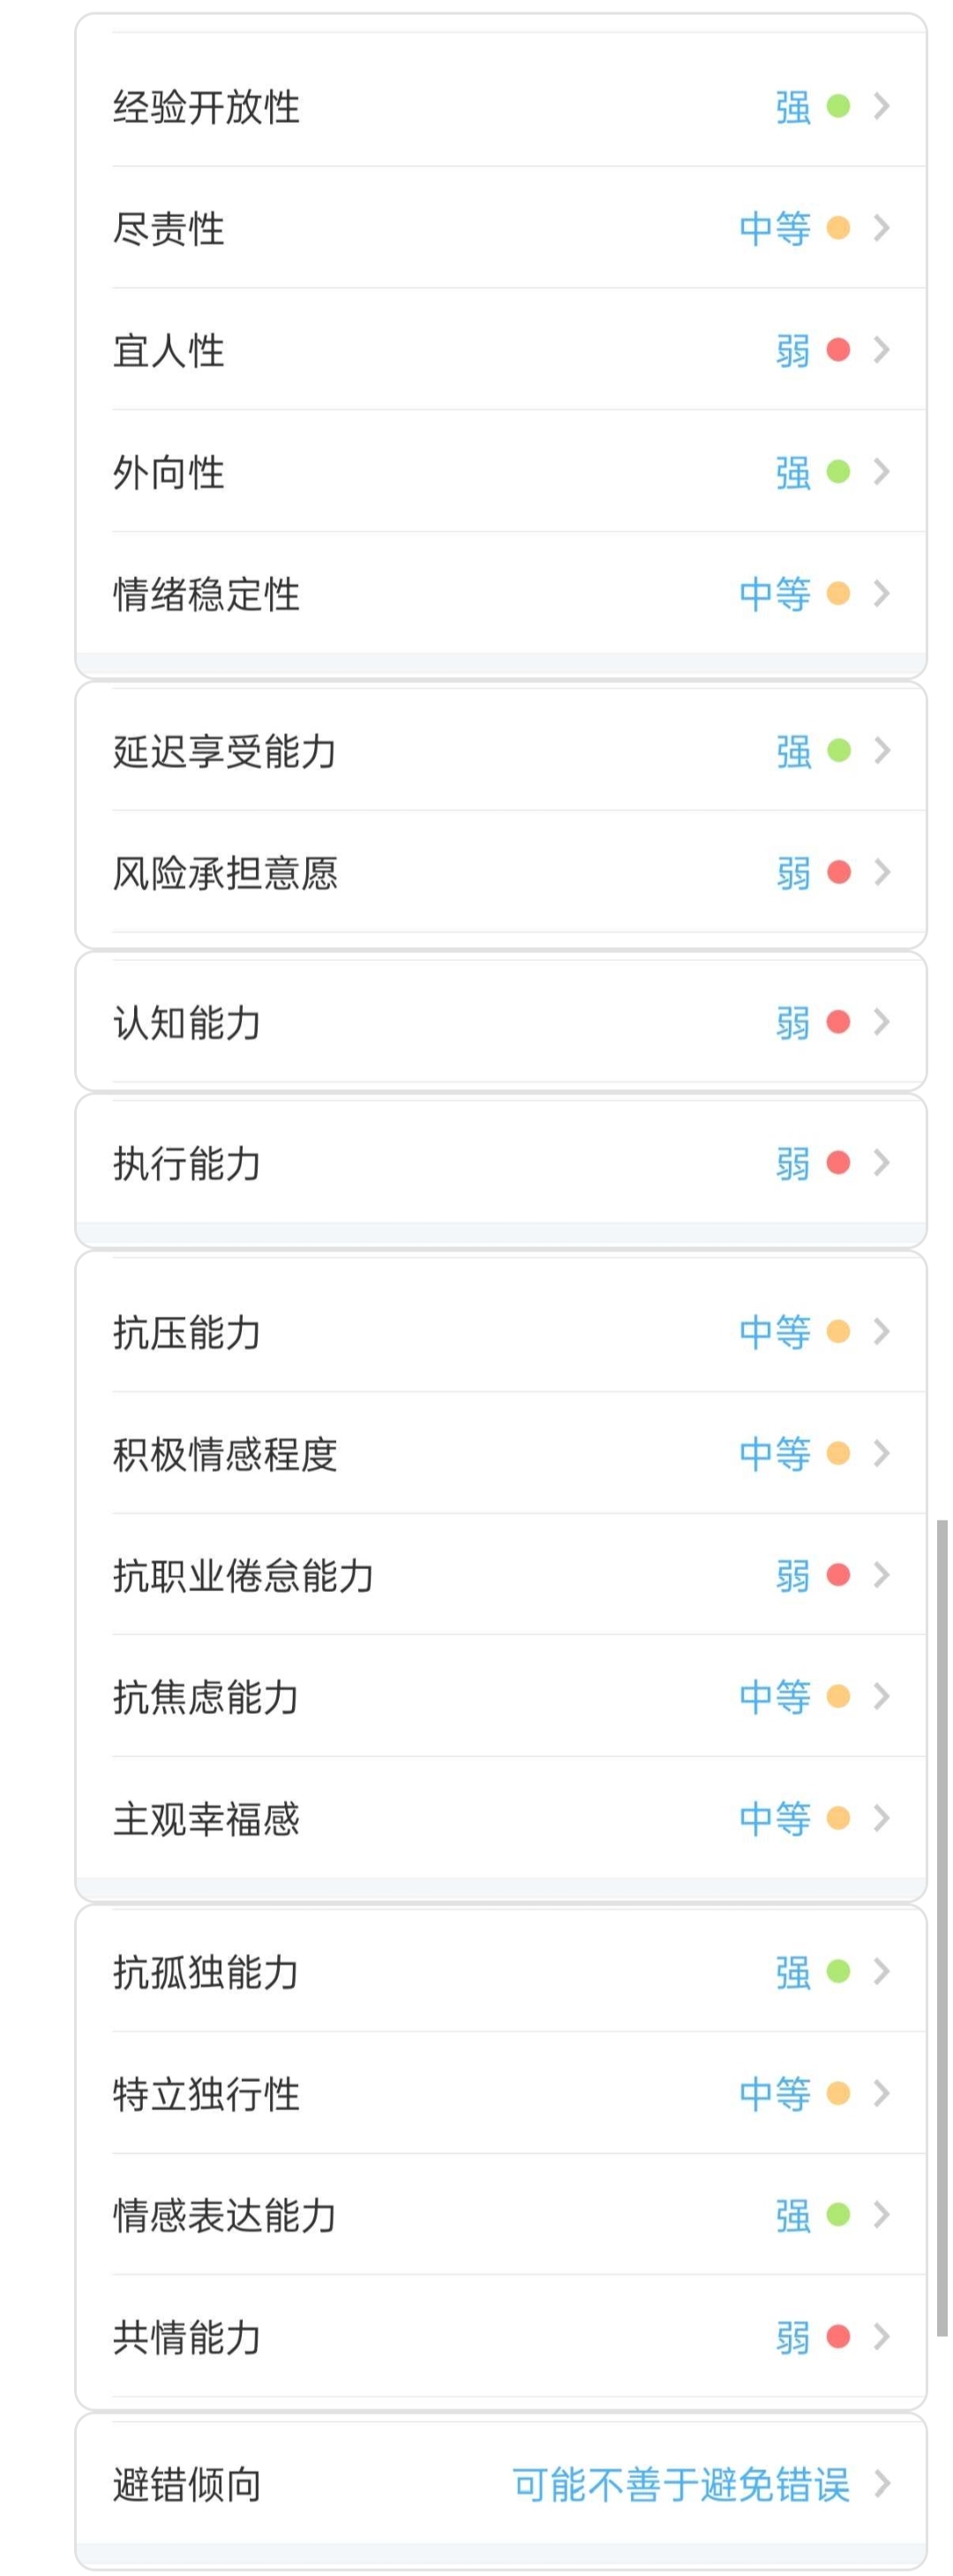Click red dot next to 认知能力
Image resolution: width=953 pixels, height=2576 pixels.
(x=838, y=1022)
